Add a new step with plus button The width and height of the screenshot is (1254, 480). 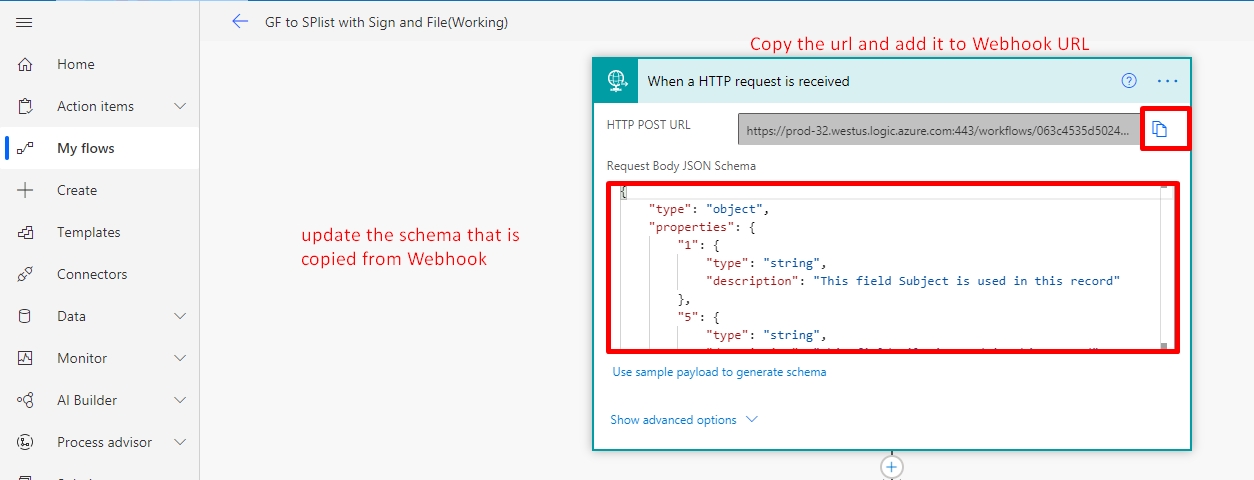(x=892, y=467)
